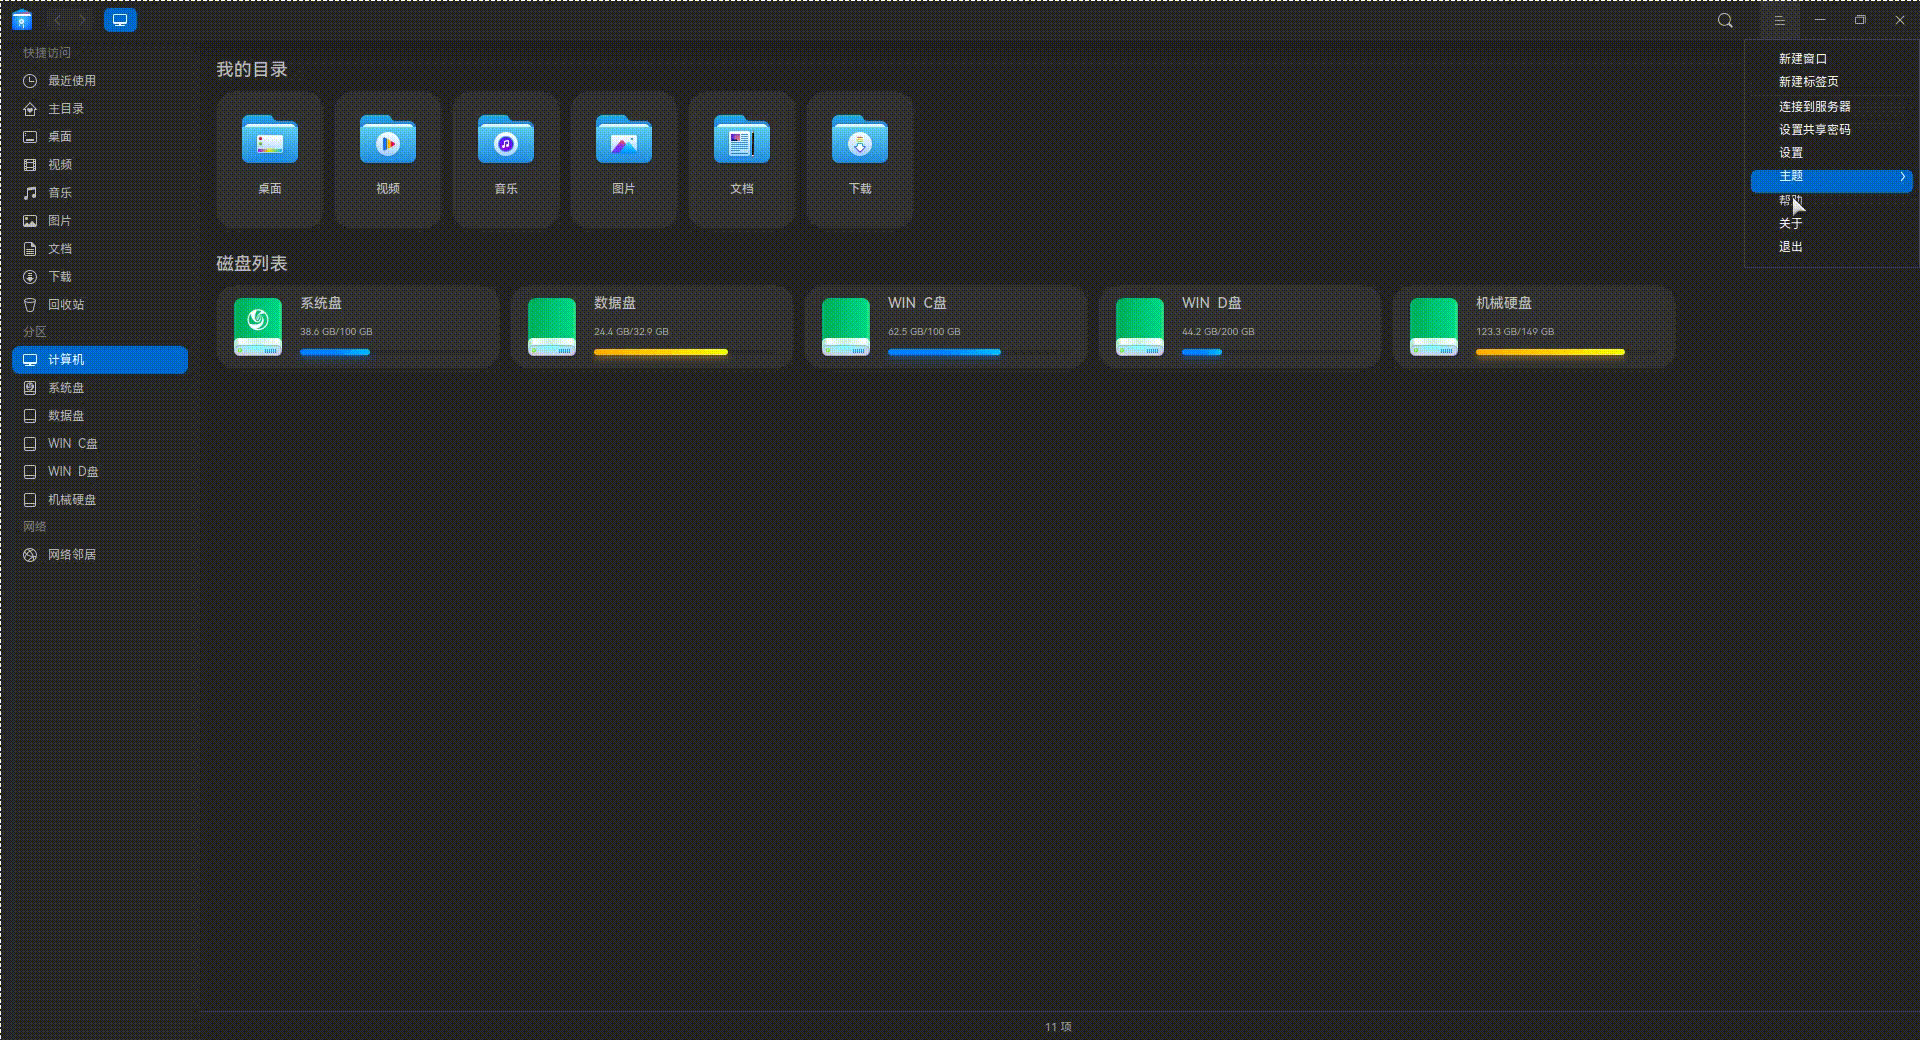The width and height of the screenshot is (1920, 1040).
Task: Select 机械硬盘 in the sidebar partitions
Action: [100, 500]
